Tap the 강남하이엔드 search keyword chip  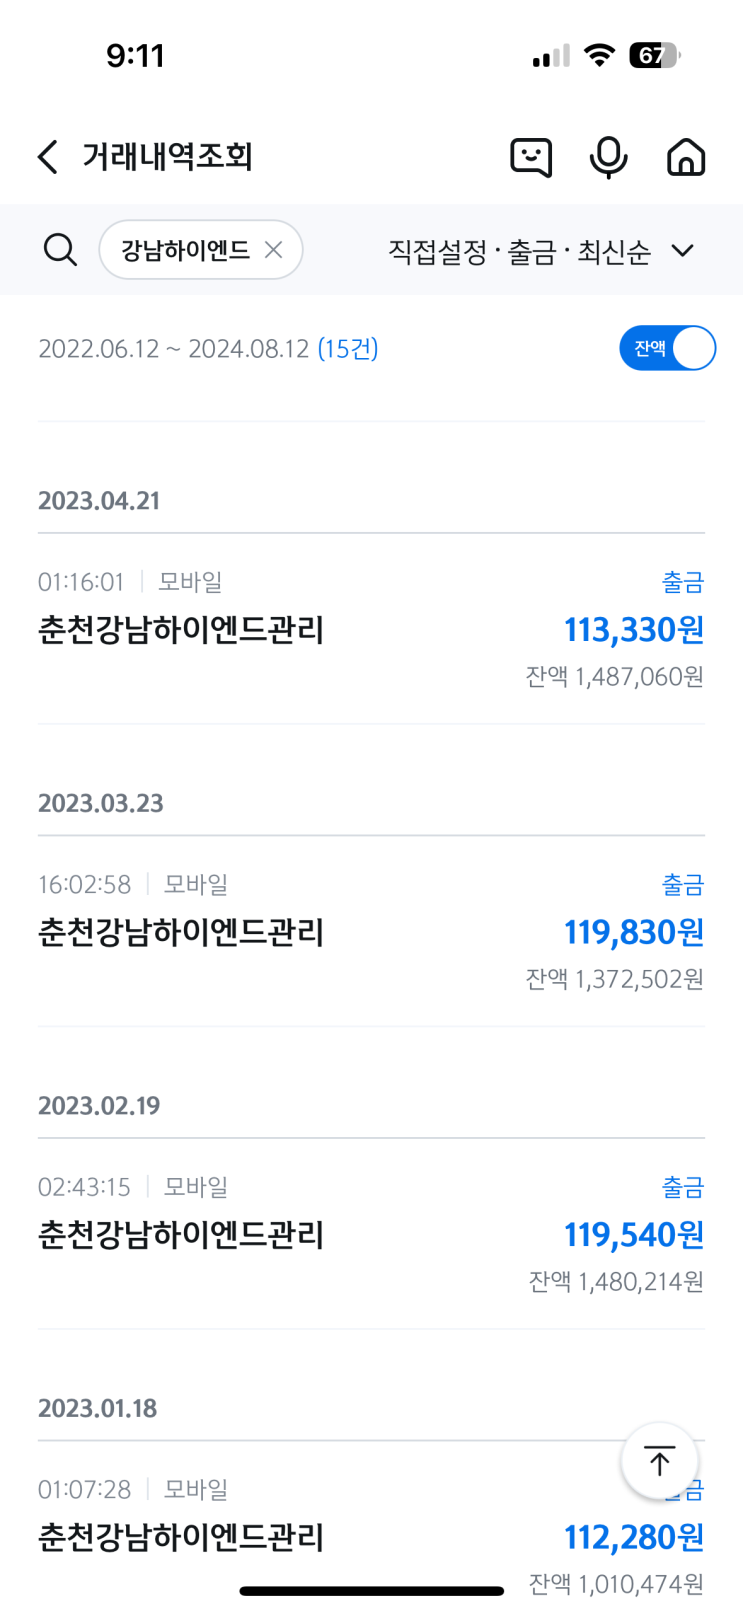coord(185,250)
